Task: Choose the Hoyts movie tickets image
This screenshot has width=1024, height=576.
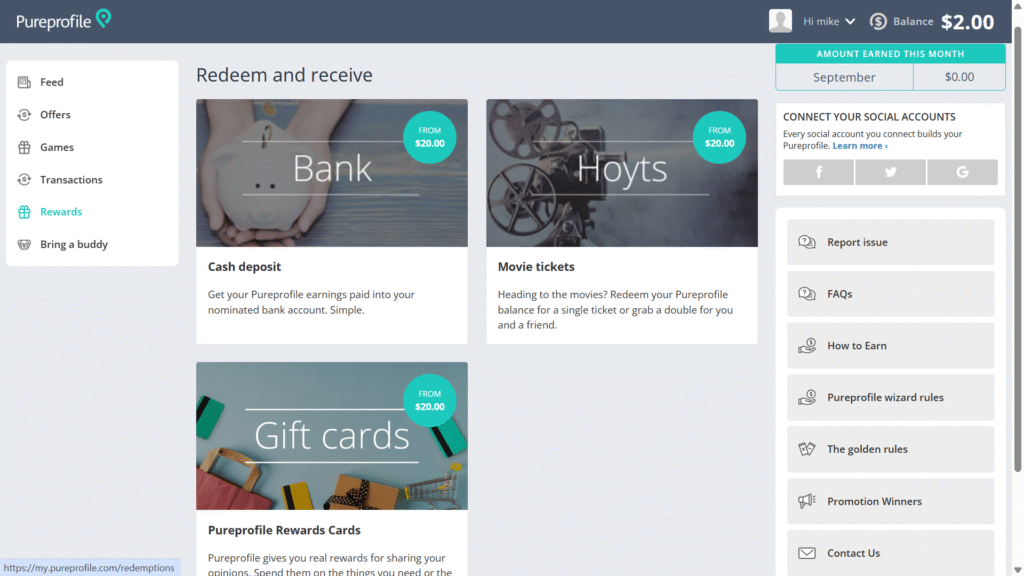Action: [x=621, y=172]
